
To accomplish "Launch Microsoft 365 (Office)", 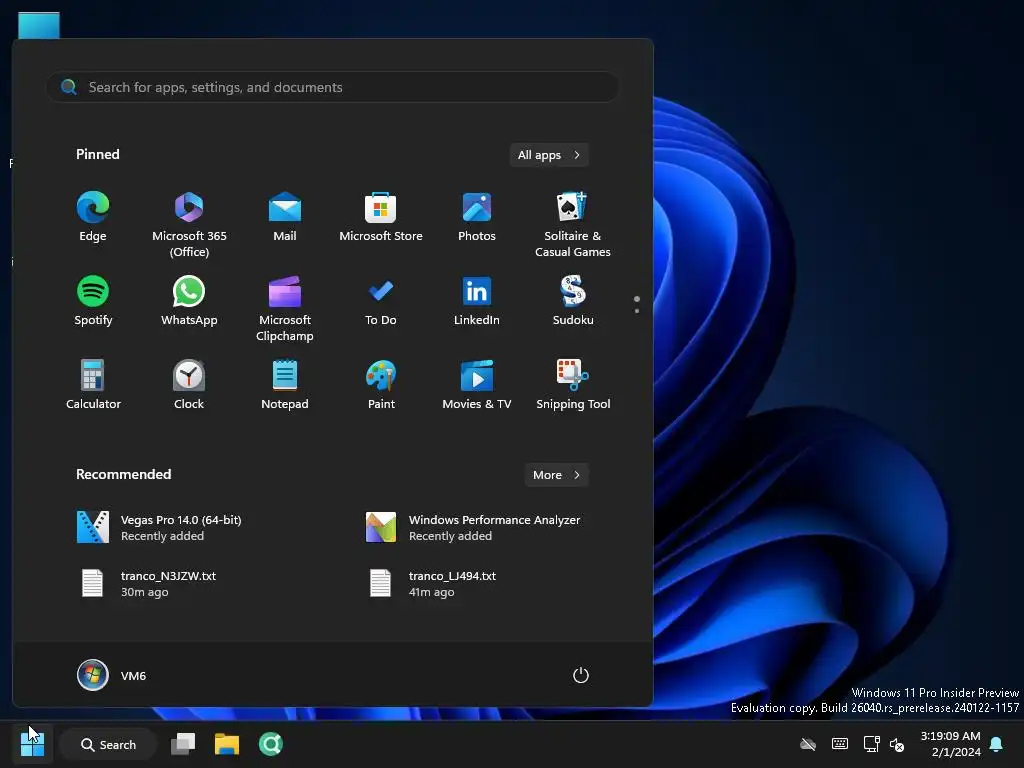I will pos(189,225).
